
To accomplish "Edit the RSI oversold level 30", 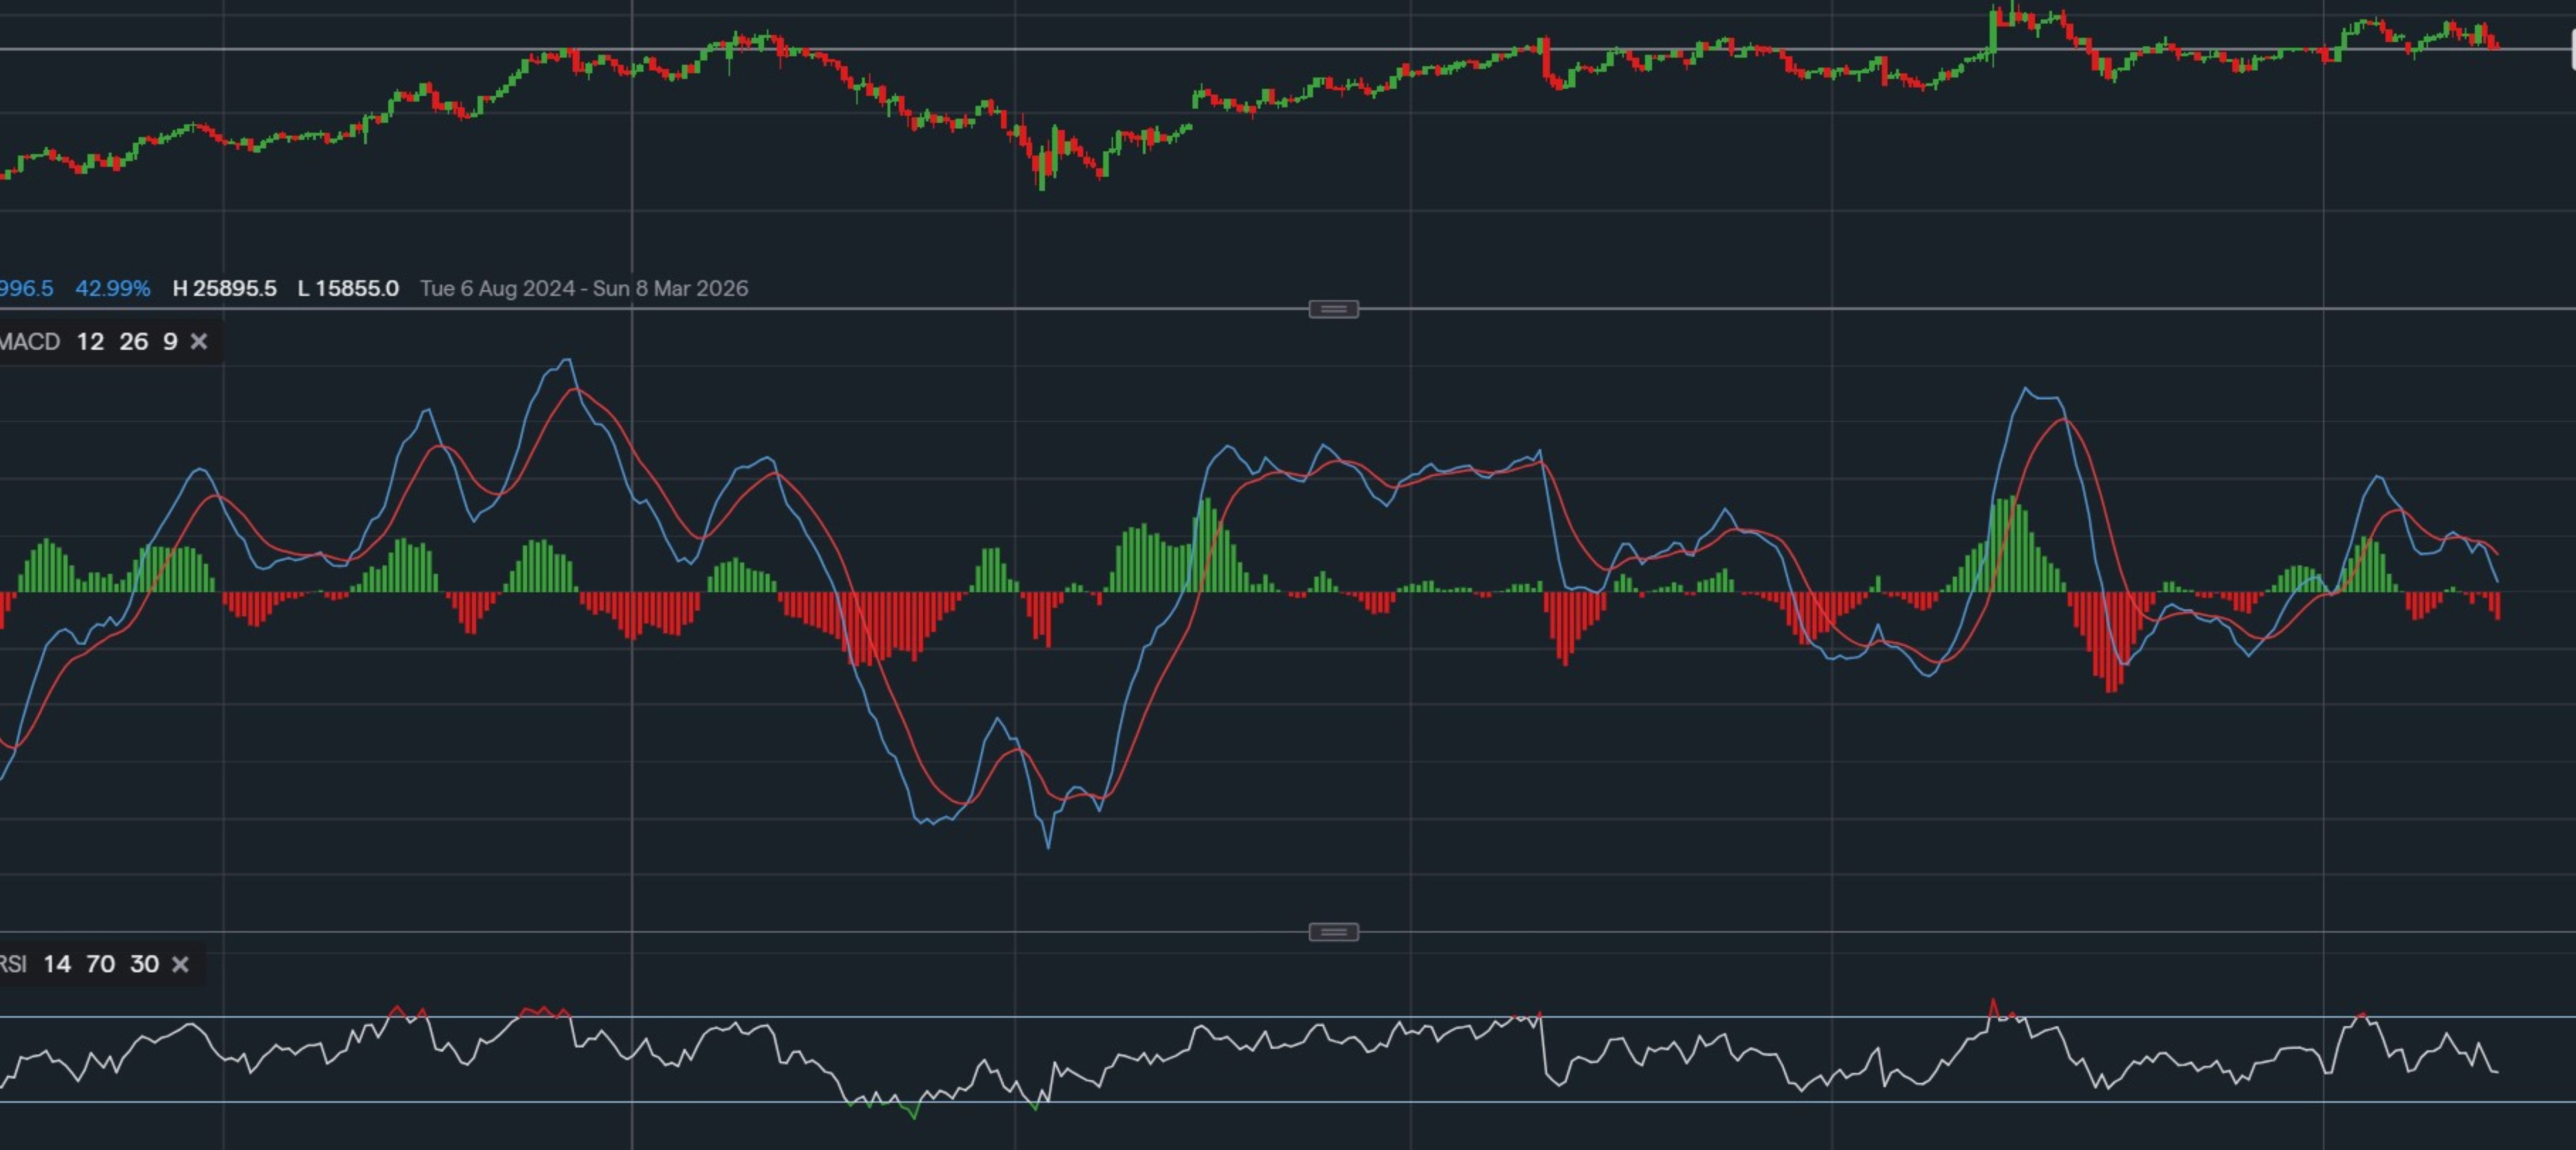I will point(144,965).
